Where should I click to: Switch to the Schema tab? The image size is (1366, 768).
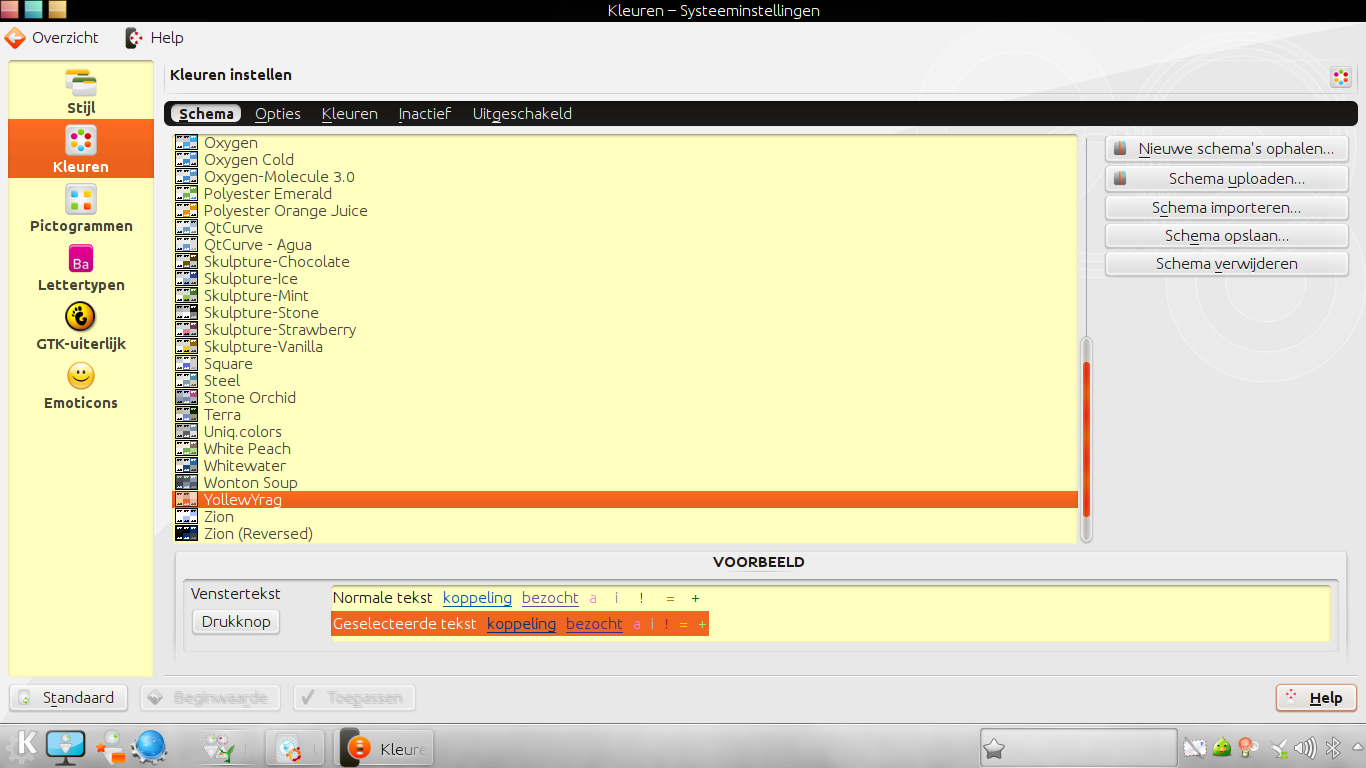point(206,114)
